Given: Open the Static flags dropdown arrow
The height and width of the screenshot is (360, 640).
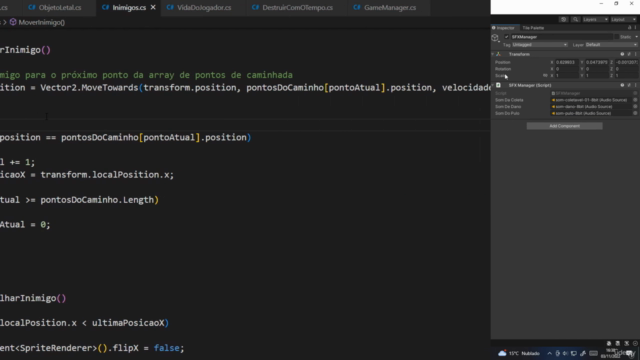Looking at the screenshot, I should click(636, 37).
